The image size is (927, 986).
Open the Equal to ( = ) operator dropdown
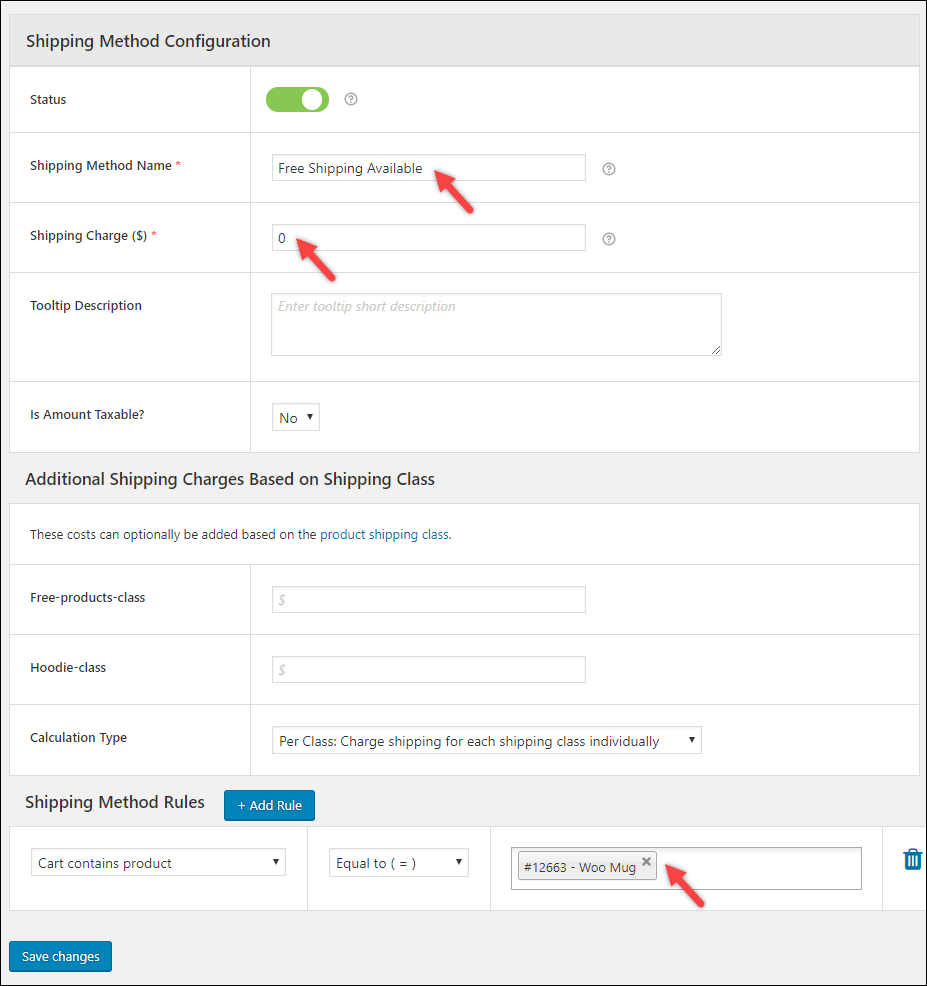click(x=399, y=863)
